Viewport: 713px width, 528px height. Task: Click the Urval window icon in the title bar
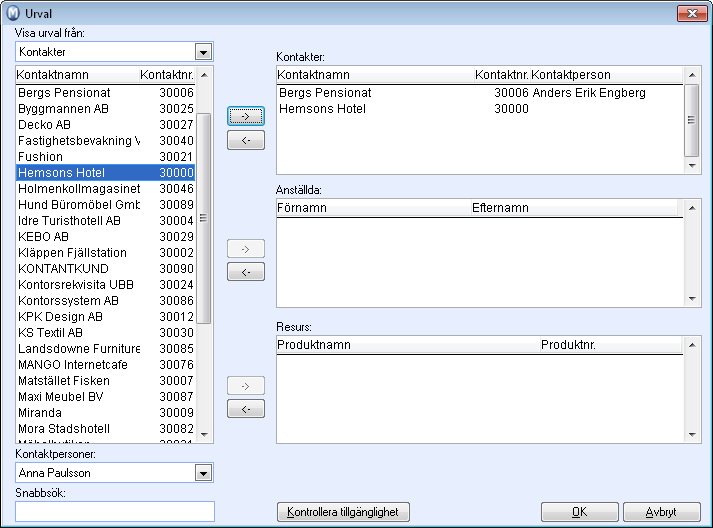13,13
